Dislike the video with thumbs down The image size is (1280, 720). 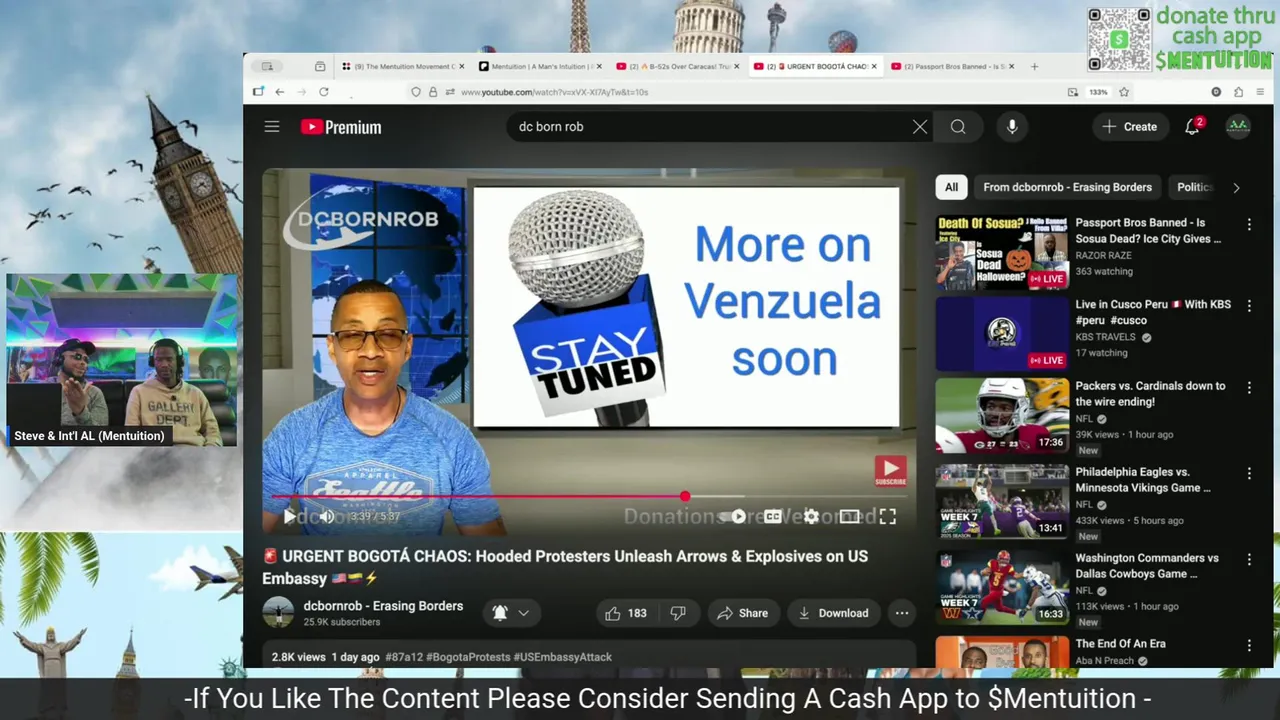pyautogui.click(x=678, y=613)
